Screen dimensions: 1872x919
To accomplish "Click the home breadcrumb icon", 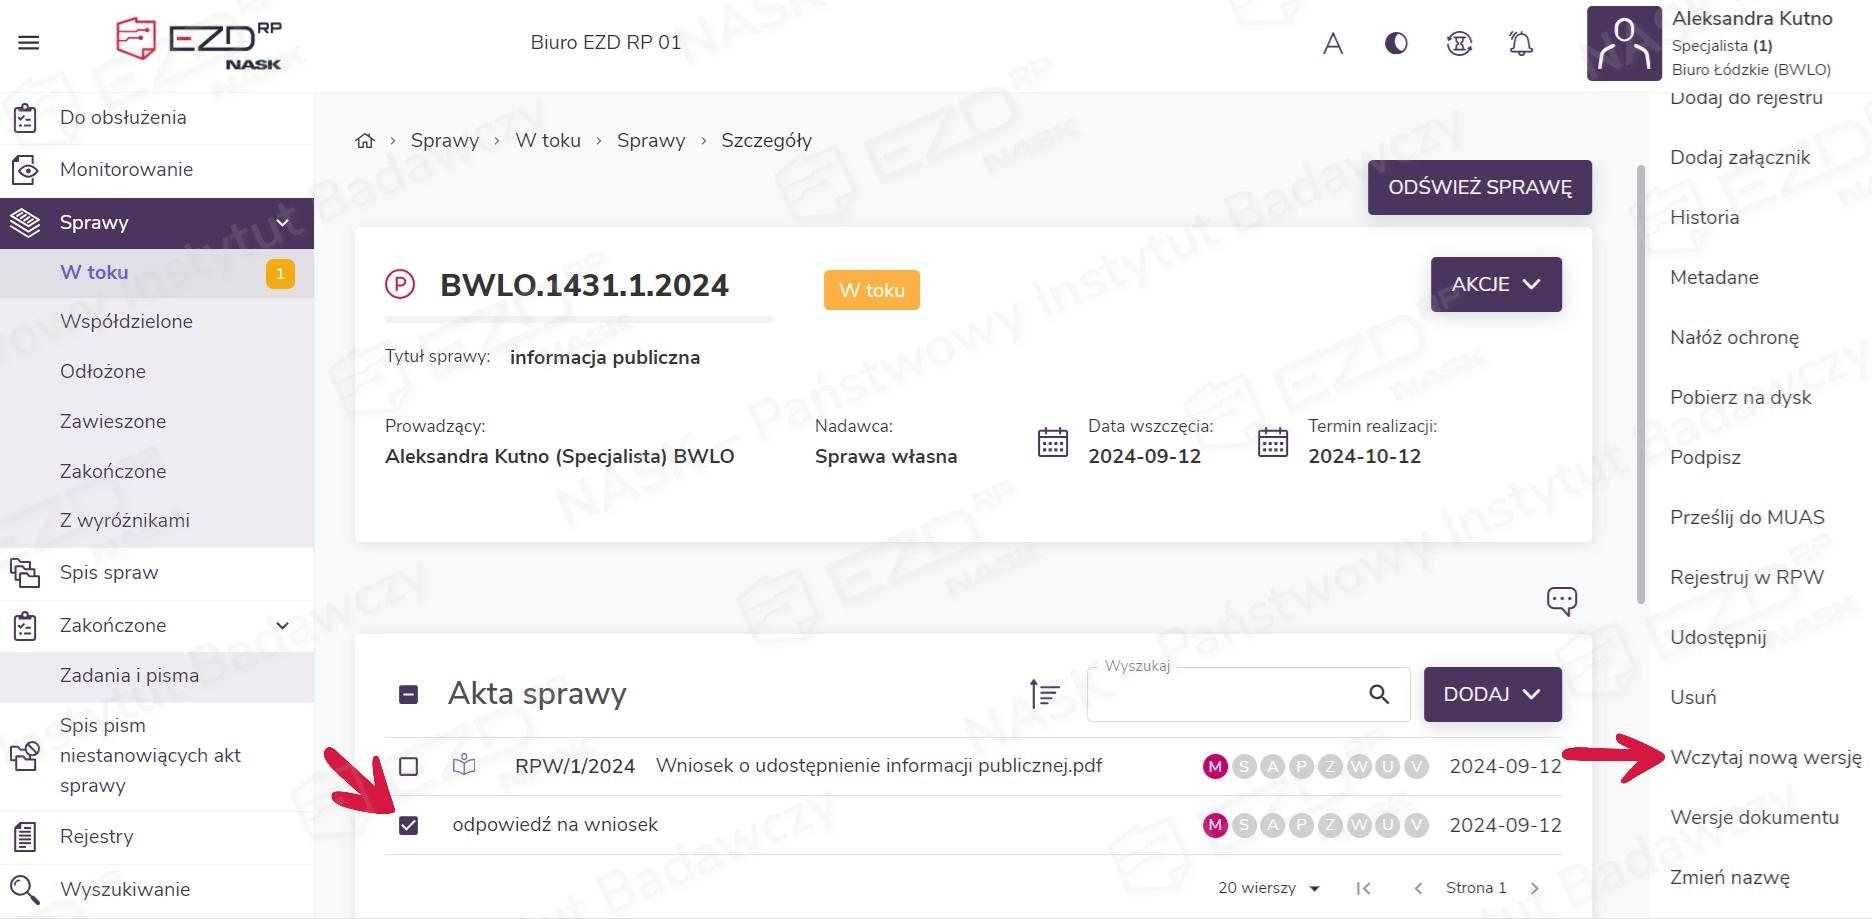I will 365,141.
